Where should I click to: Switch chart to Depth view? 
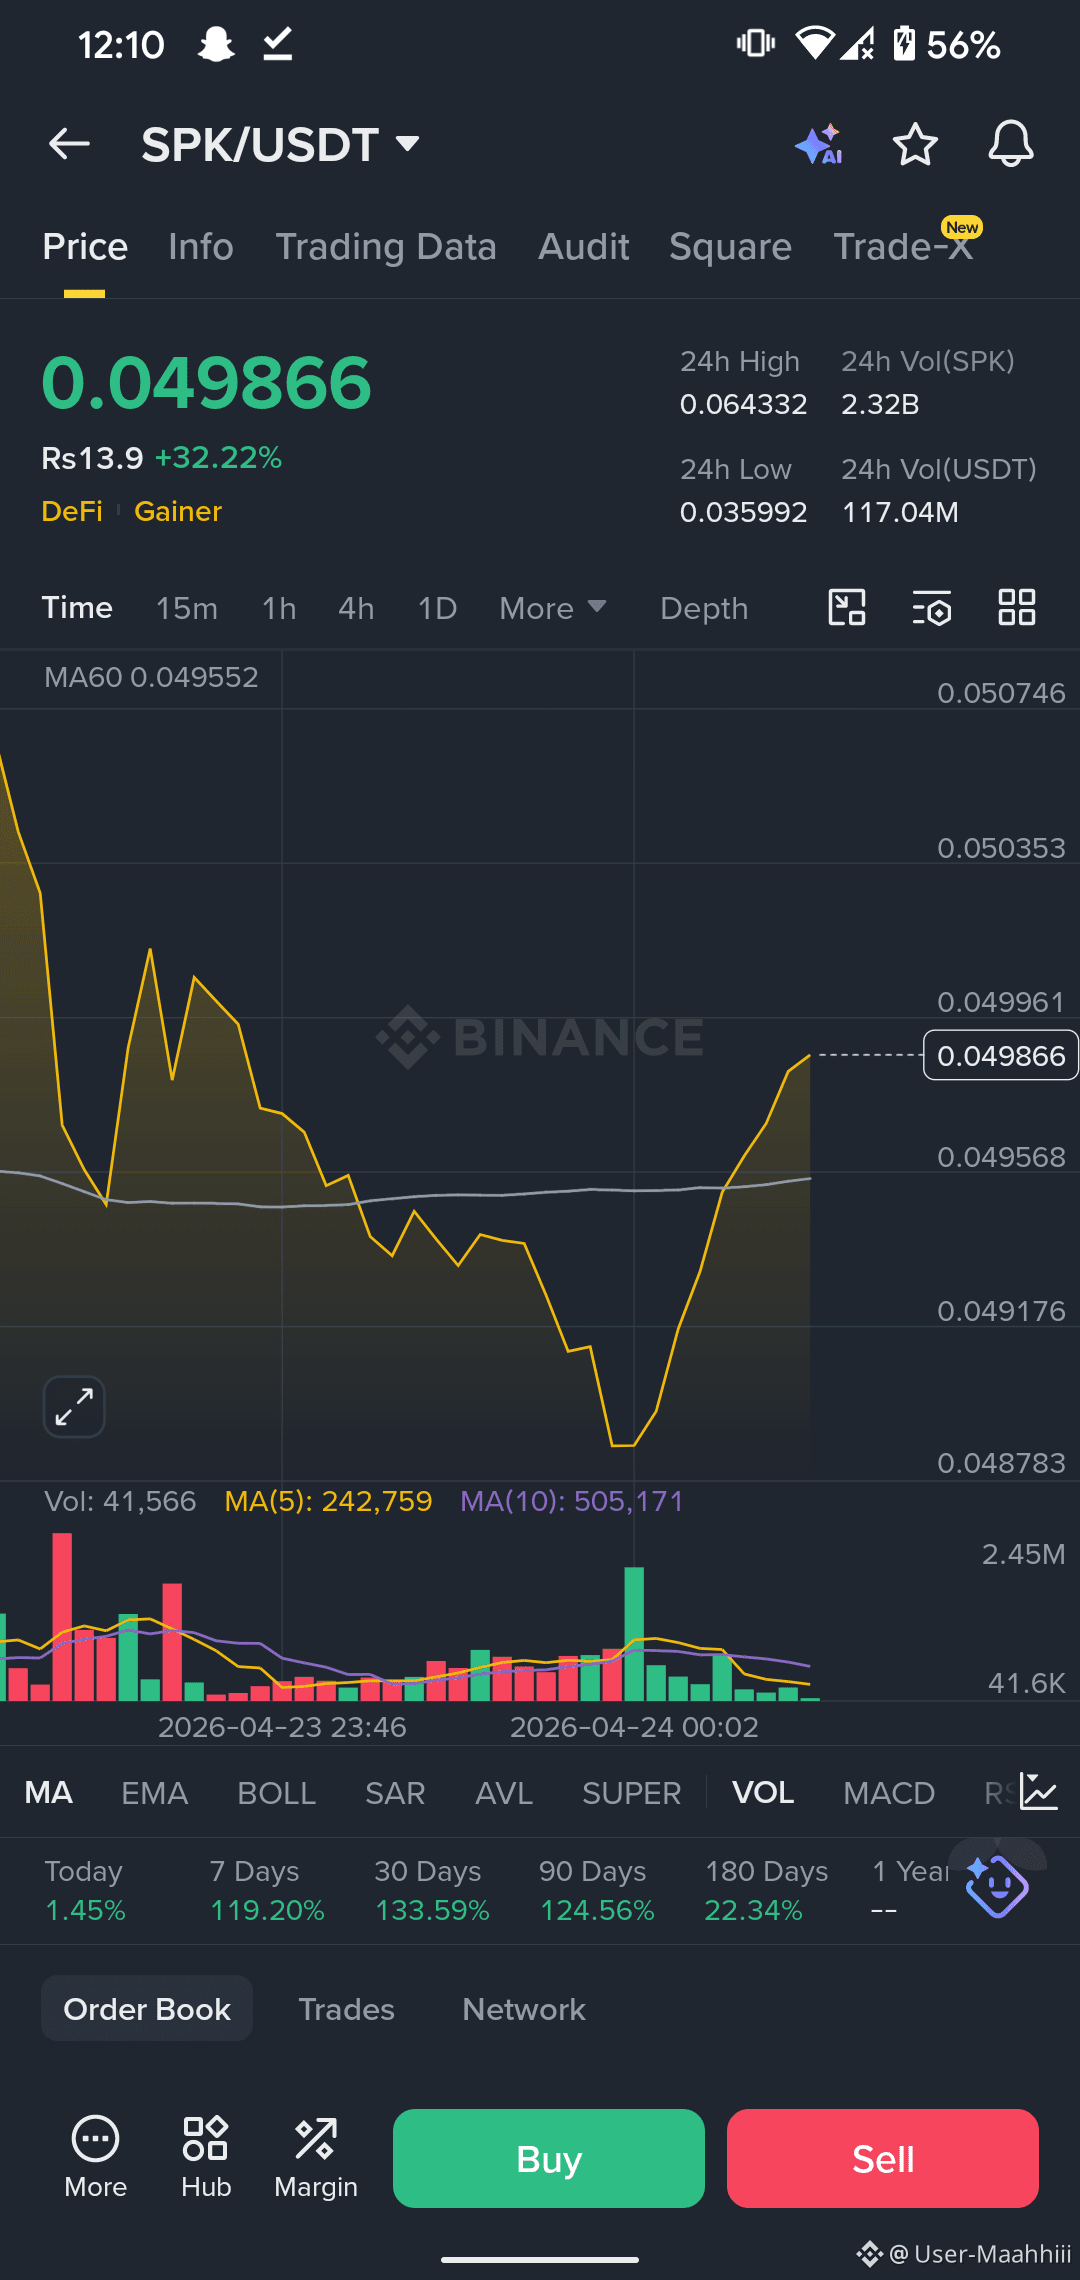(704, 608)
